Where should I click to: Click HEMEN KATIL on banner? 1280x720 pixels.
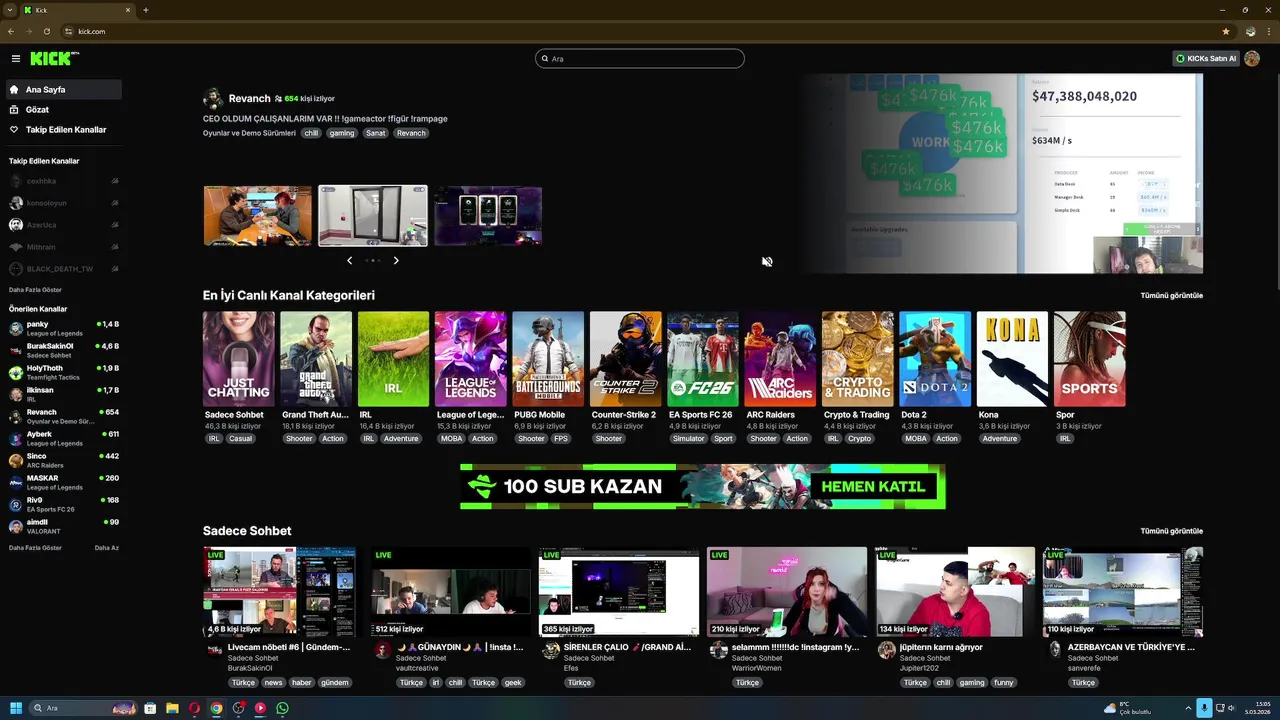pyautogui.click(x=873, y=487)
